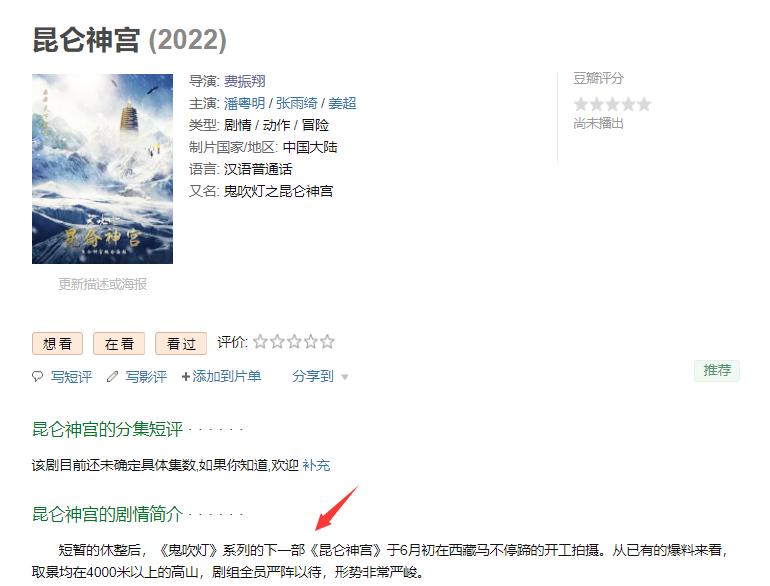The width and height of the screenshot is (770, 586).
Task: Open actor 潘粤明 profile link
Action: (245, 103)
